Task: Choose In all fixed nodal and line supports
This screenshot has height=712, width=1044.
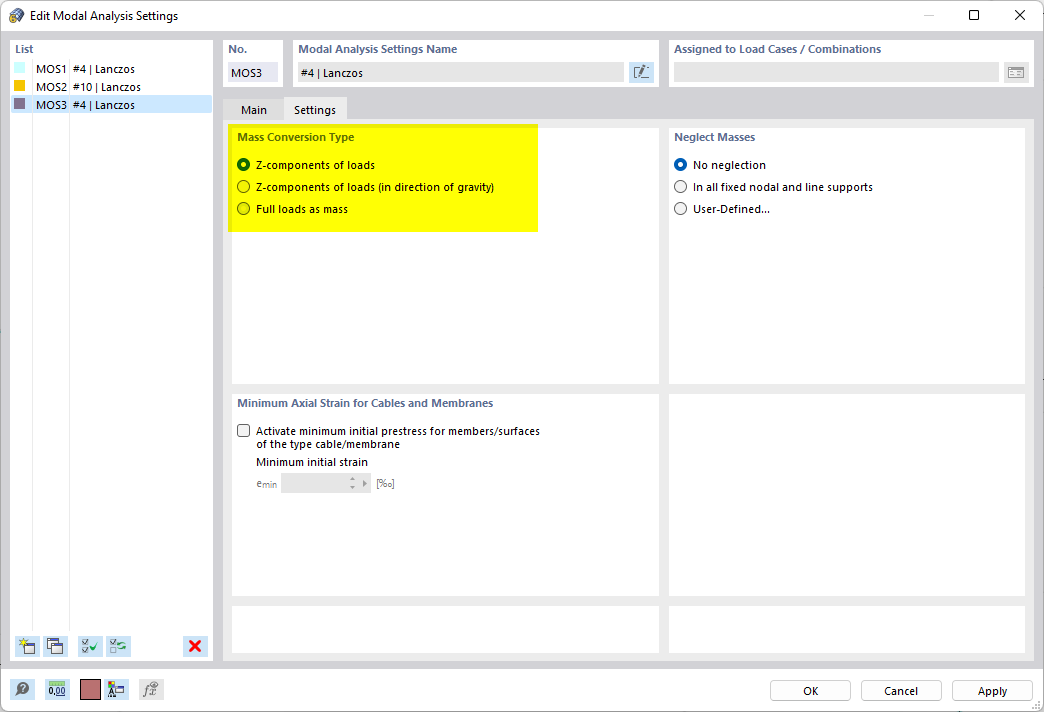Action: (773, 187)
